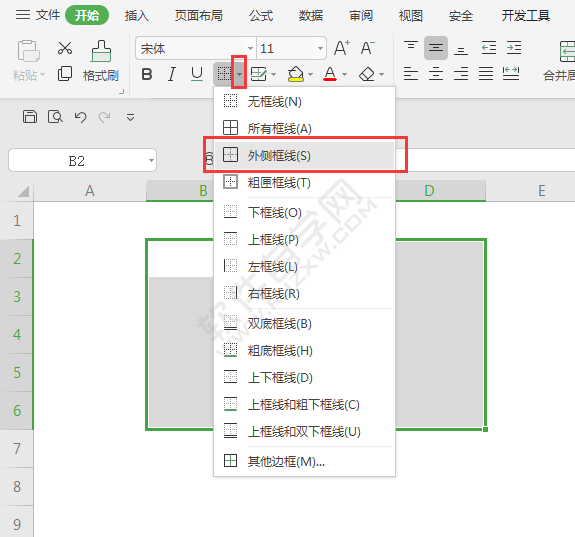
Task: Click the decrease indent icon
Action: (489, 48)
